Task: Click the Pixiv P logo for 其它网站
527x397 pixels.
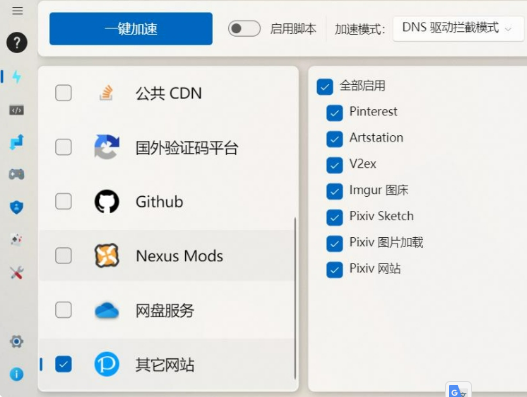Action: pos(107,364)
